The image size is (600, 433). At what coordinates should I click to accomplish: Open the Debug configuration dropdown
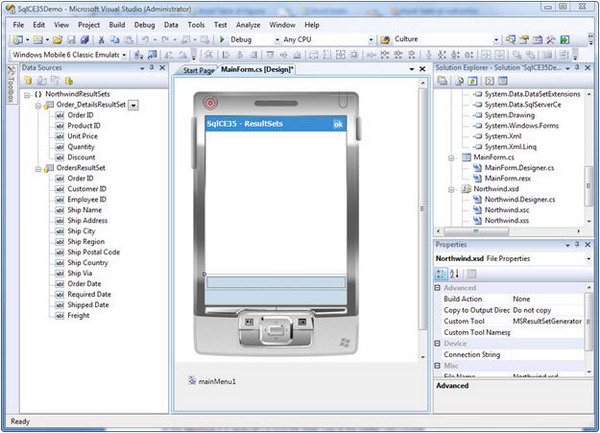coord(277,40)
